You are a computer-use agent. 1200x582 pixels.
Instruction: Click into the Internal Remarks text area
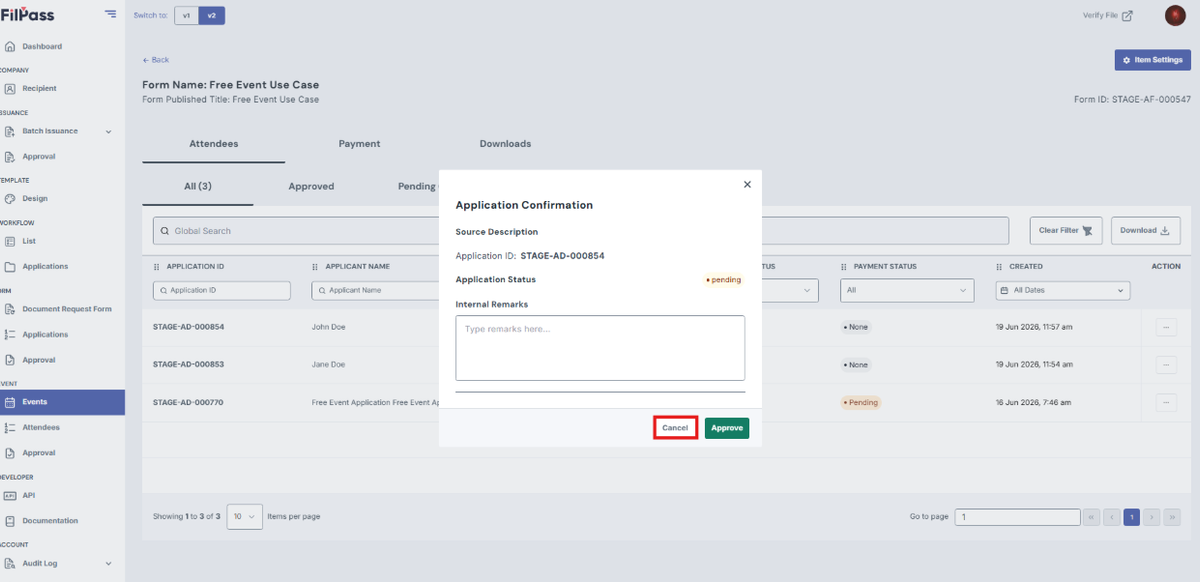pos(600,348)
